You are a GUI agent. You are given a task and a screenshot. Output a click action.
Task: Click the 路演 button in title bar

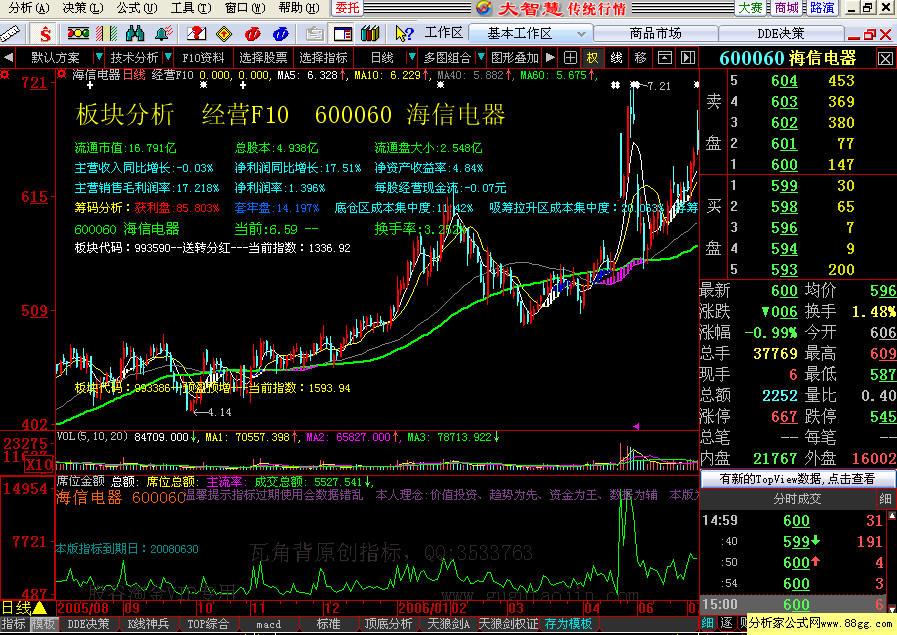click(x=822, y=8)
